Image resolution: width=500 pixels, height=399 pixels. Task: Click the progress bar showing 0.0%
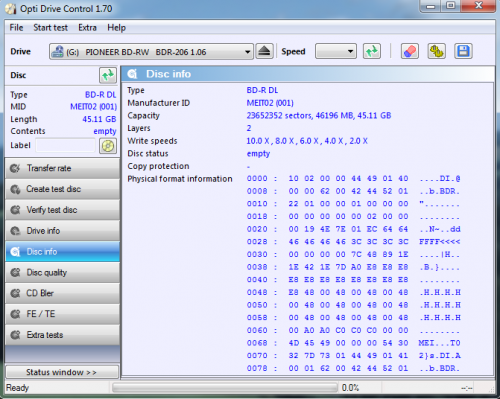tap(225, 388)
